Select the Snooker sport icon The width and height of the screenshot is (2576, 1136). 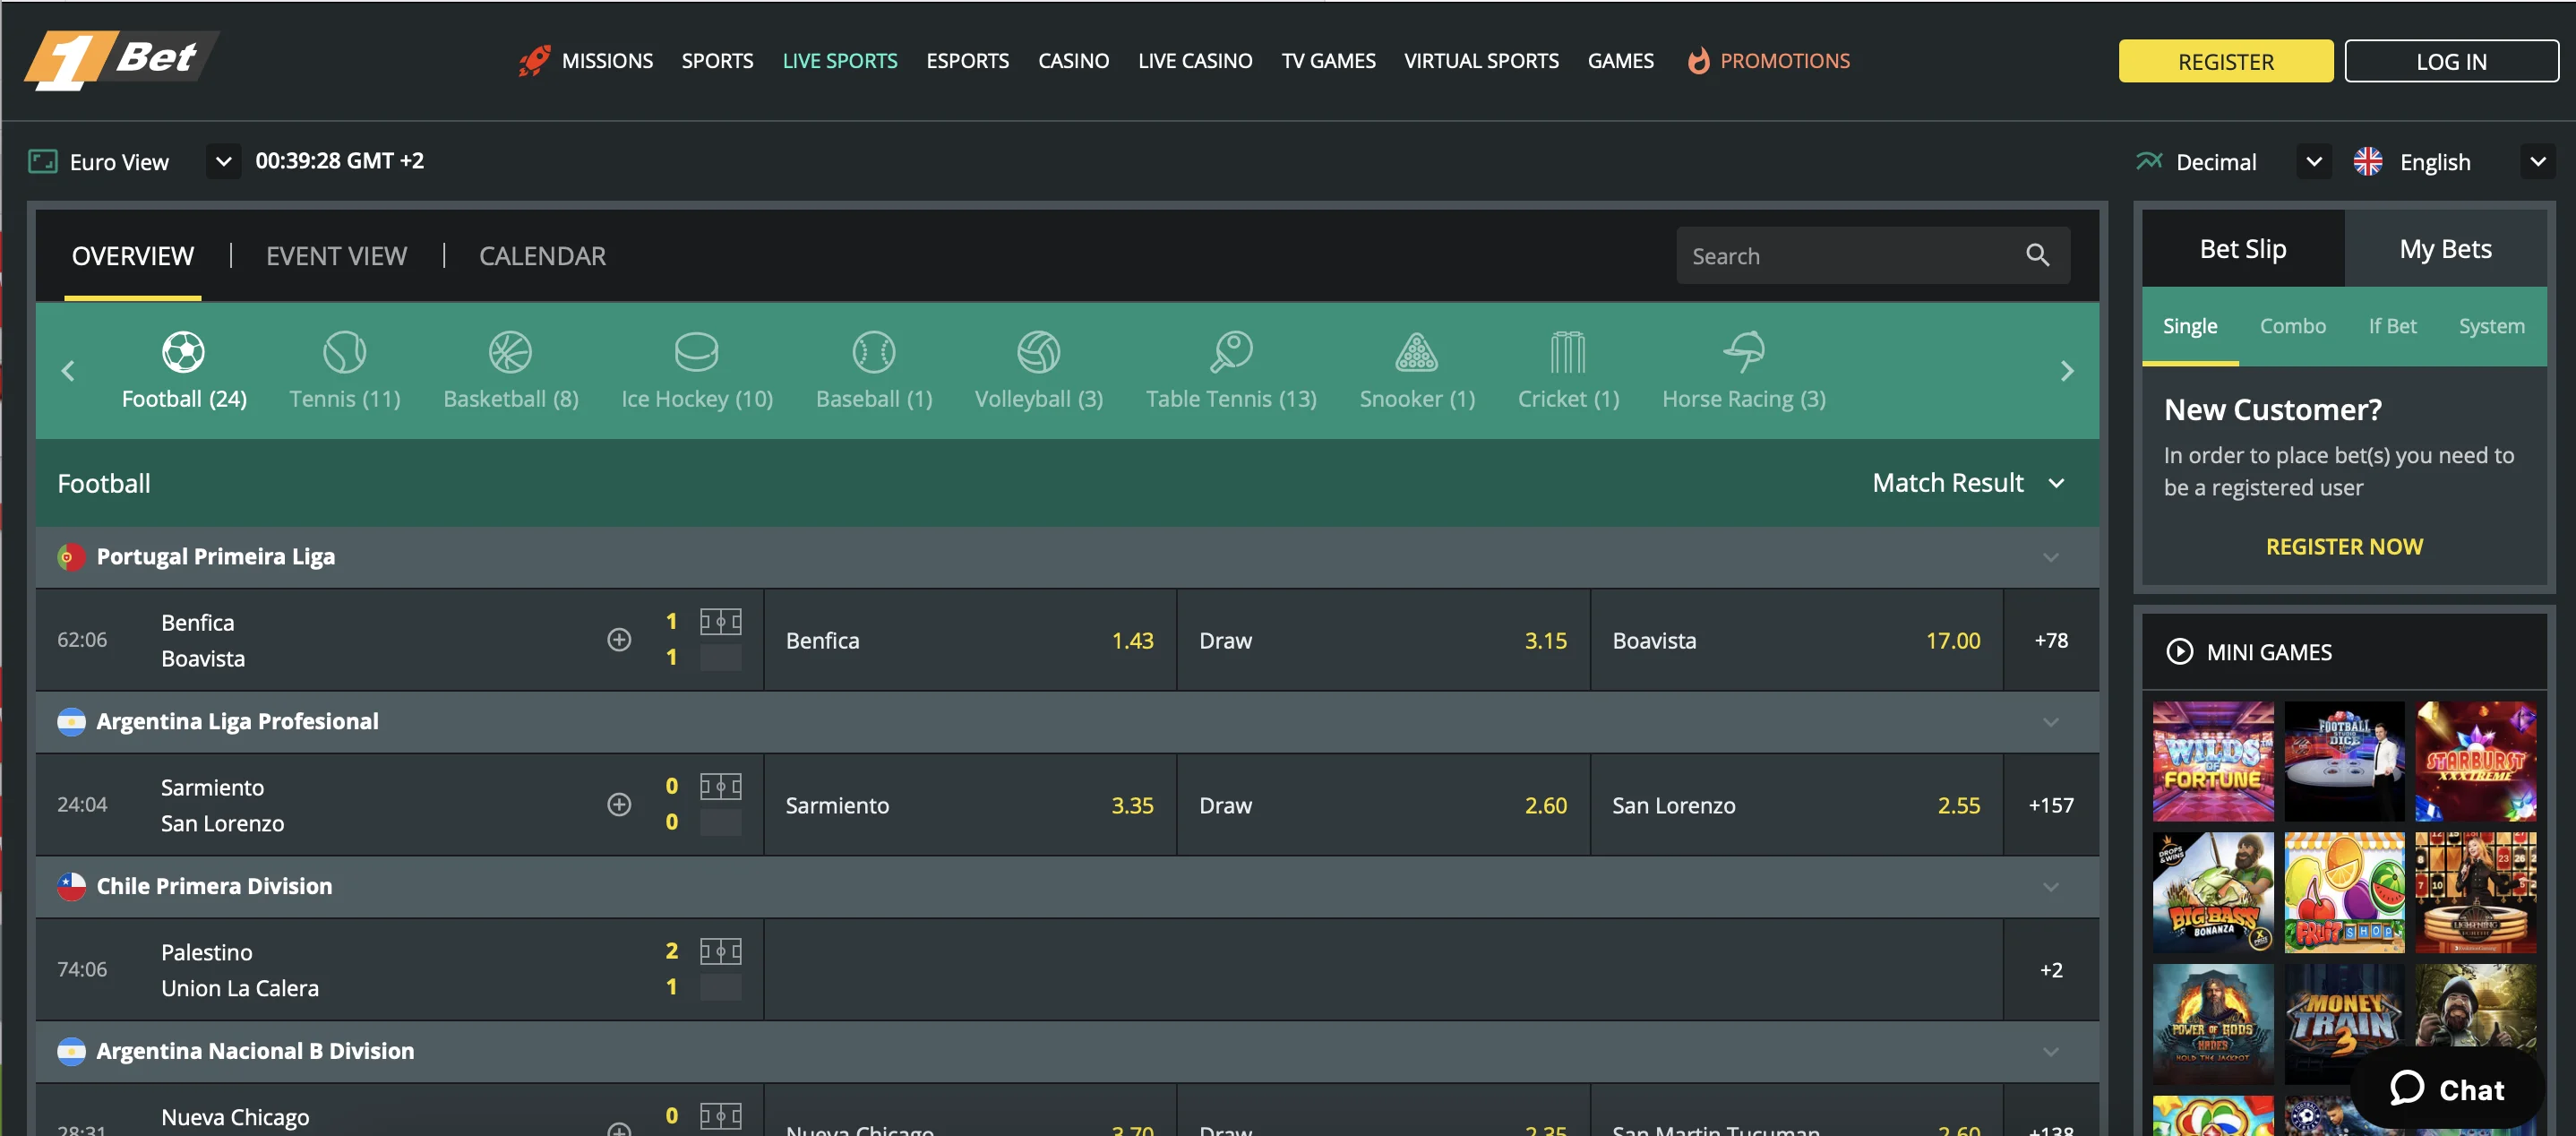click(1417, 351)
